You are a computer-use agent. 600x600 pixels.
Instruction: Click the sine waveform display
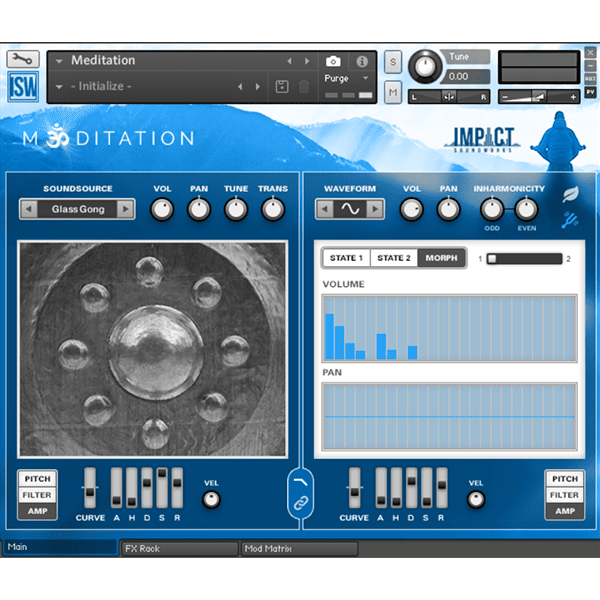[350, 209]
